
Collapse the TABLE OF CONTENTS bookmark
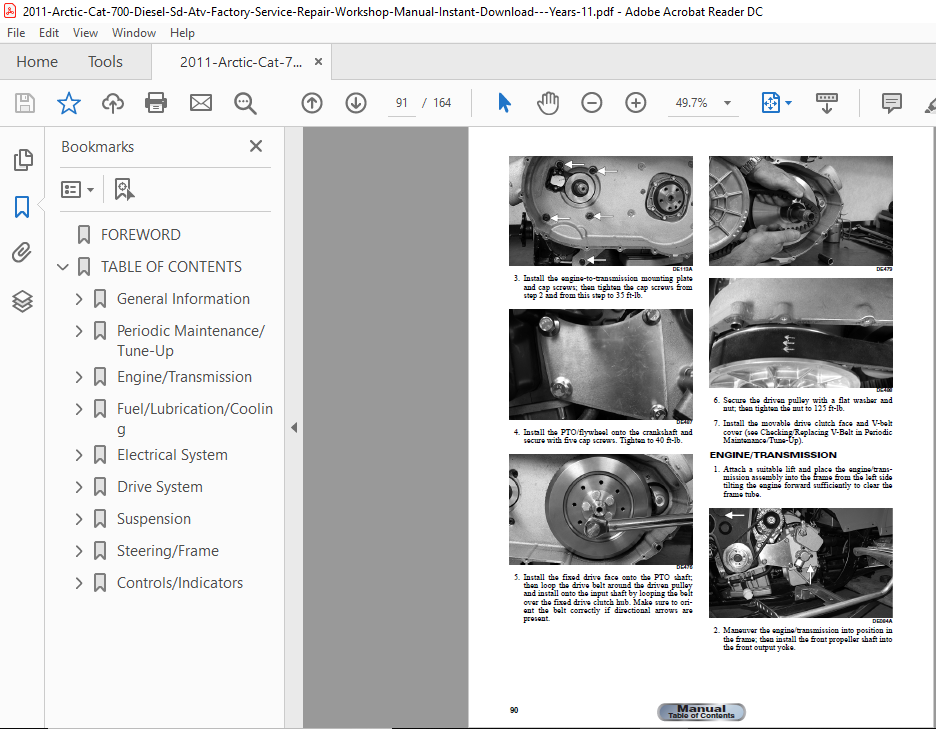click(x=63, y=267)
